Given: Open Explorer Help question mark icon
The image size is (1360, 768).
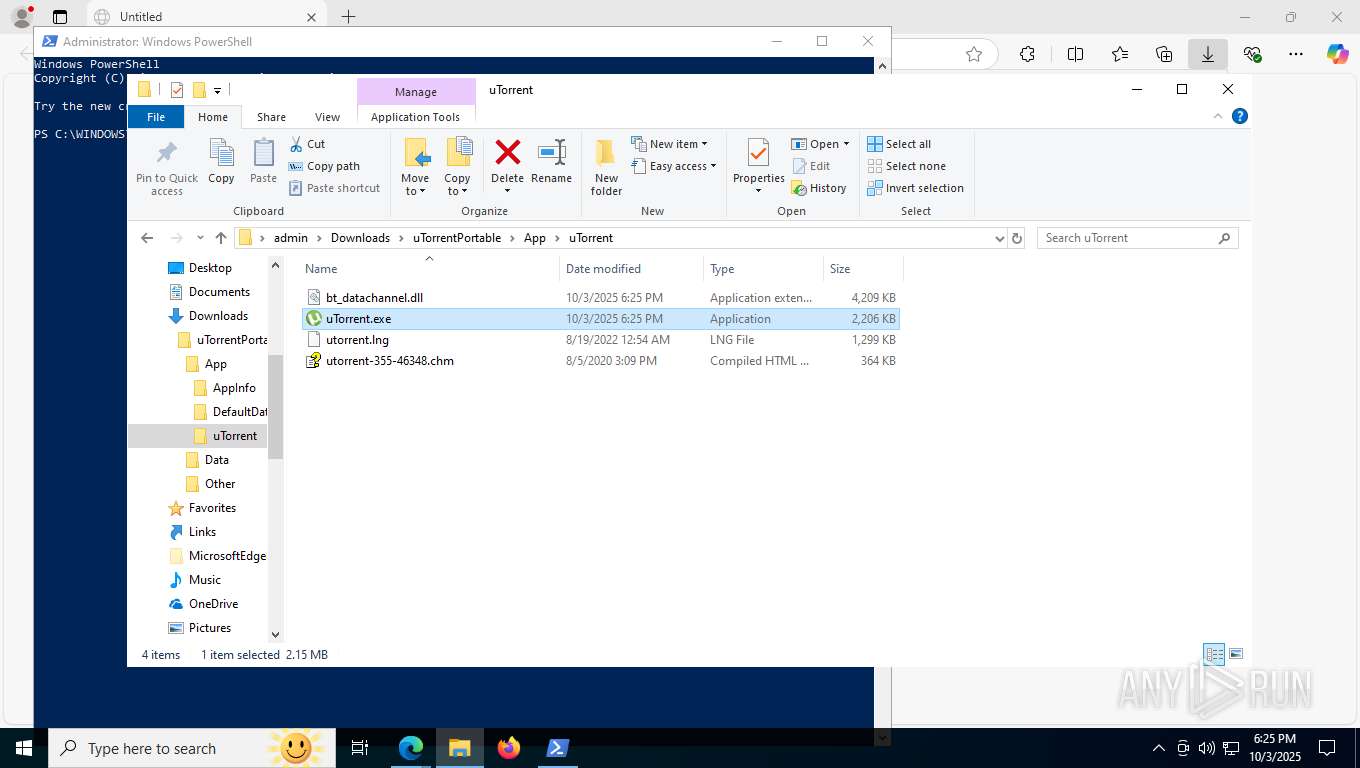Looking at the screenshot, I should coord(1240,116).
